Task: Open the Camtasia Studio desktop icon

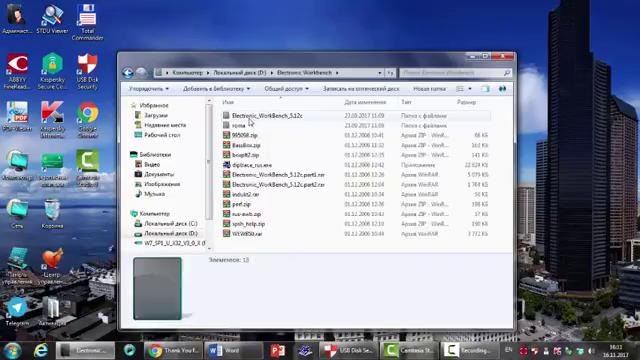Action: [87, 168]
